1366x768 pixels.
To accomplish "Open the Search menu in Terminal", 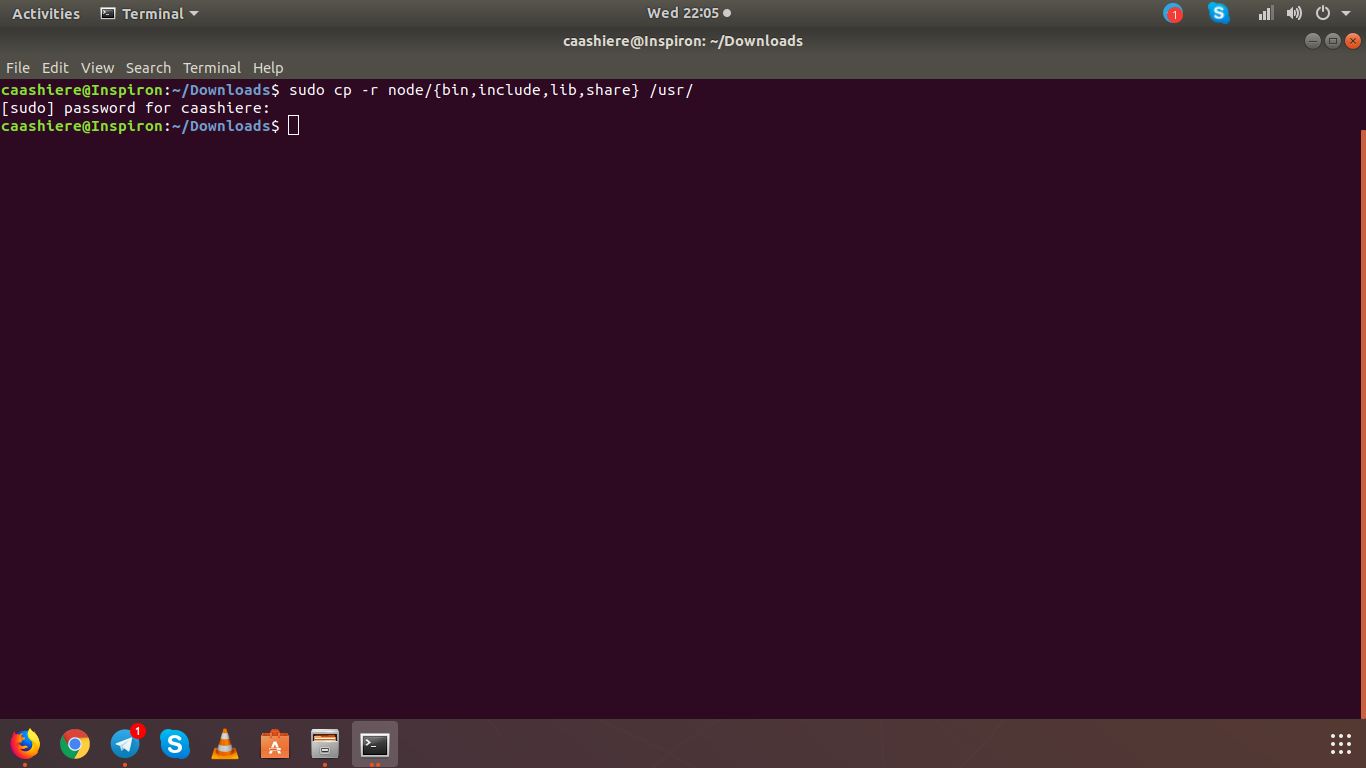I will (x=148, y=67).
